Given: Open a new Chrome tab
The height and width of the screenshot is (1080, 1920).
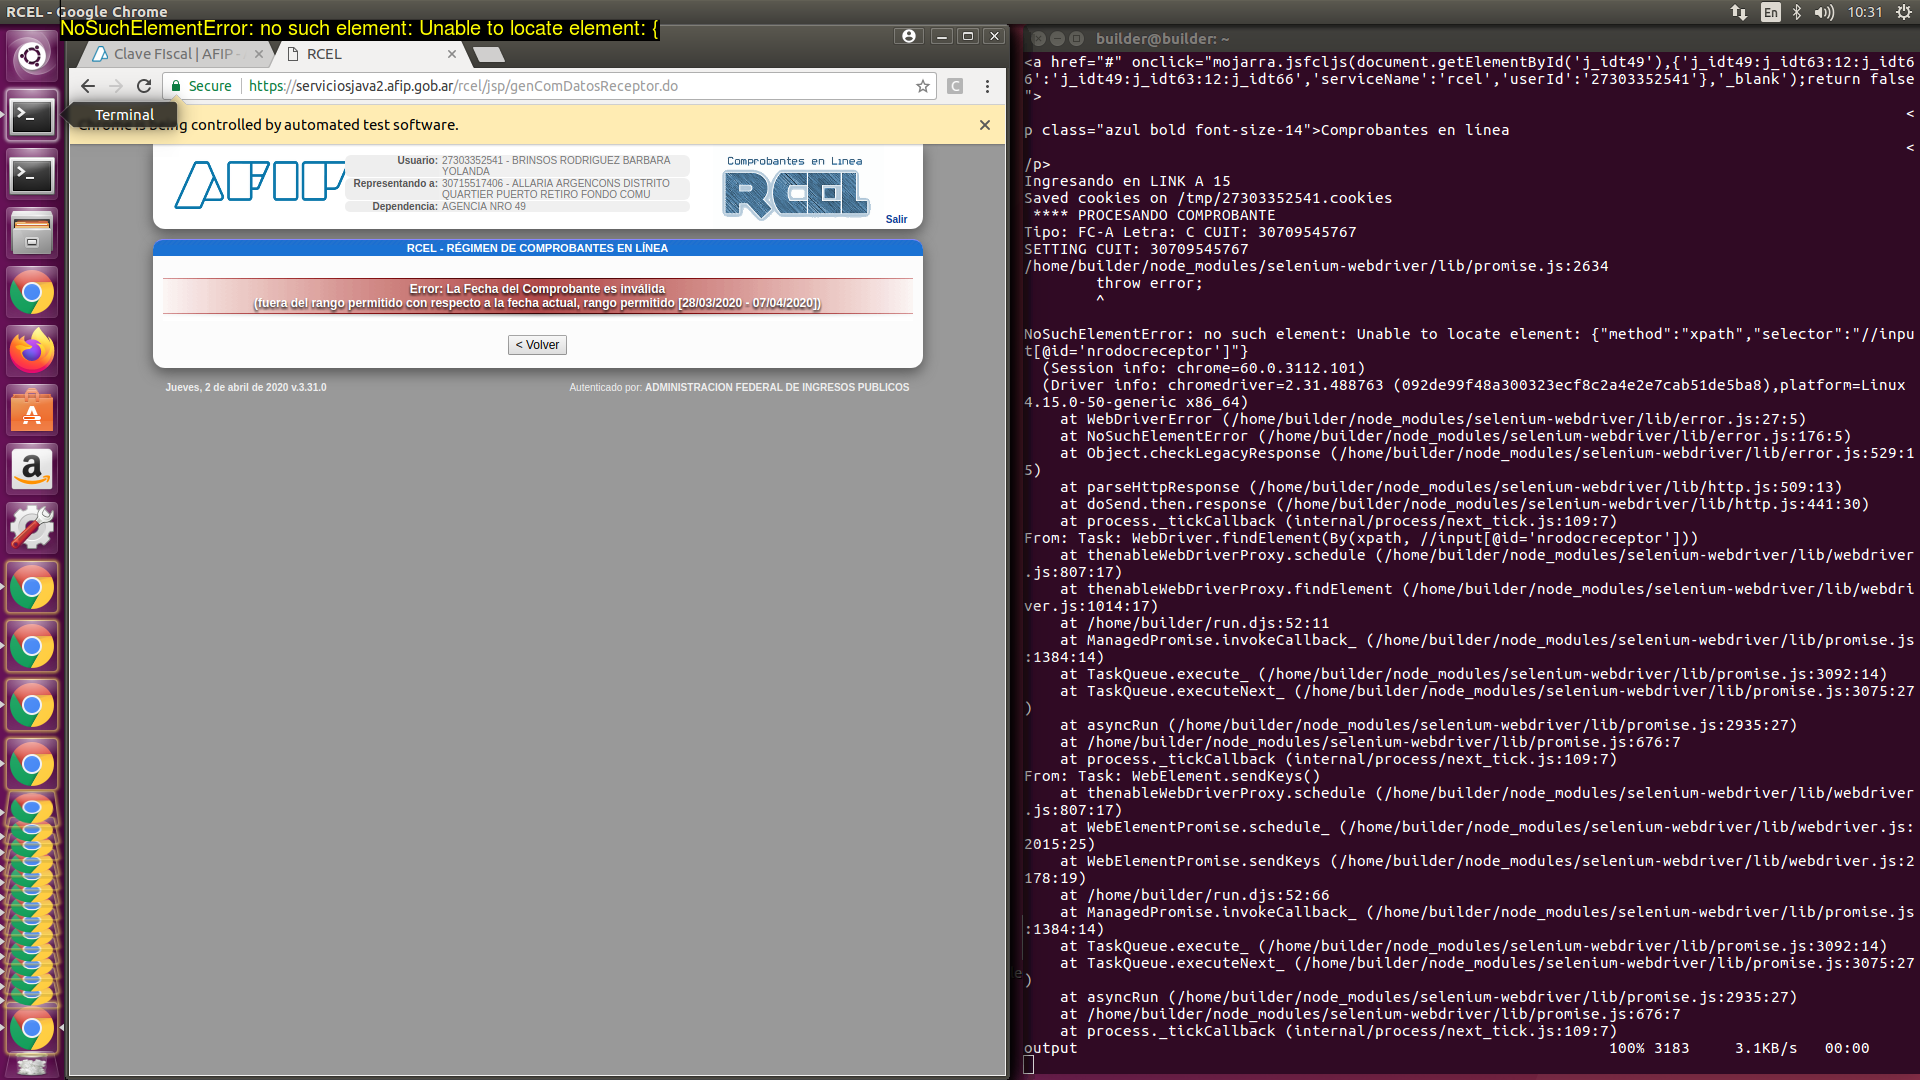Looking at the screenshot, I should coord(488,54).
